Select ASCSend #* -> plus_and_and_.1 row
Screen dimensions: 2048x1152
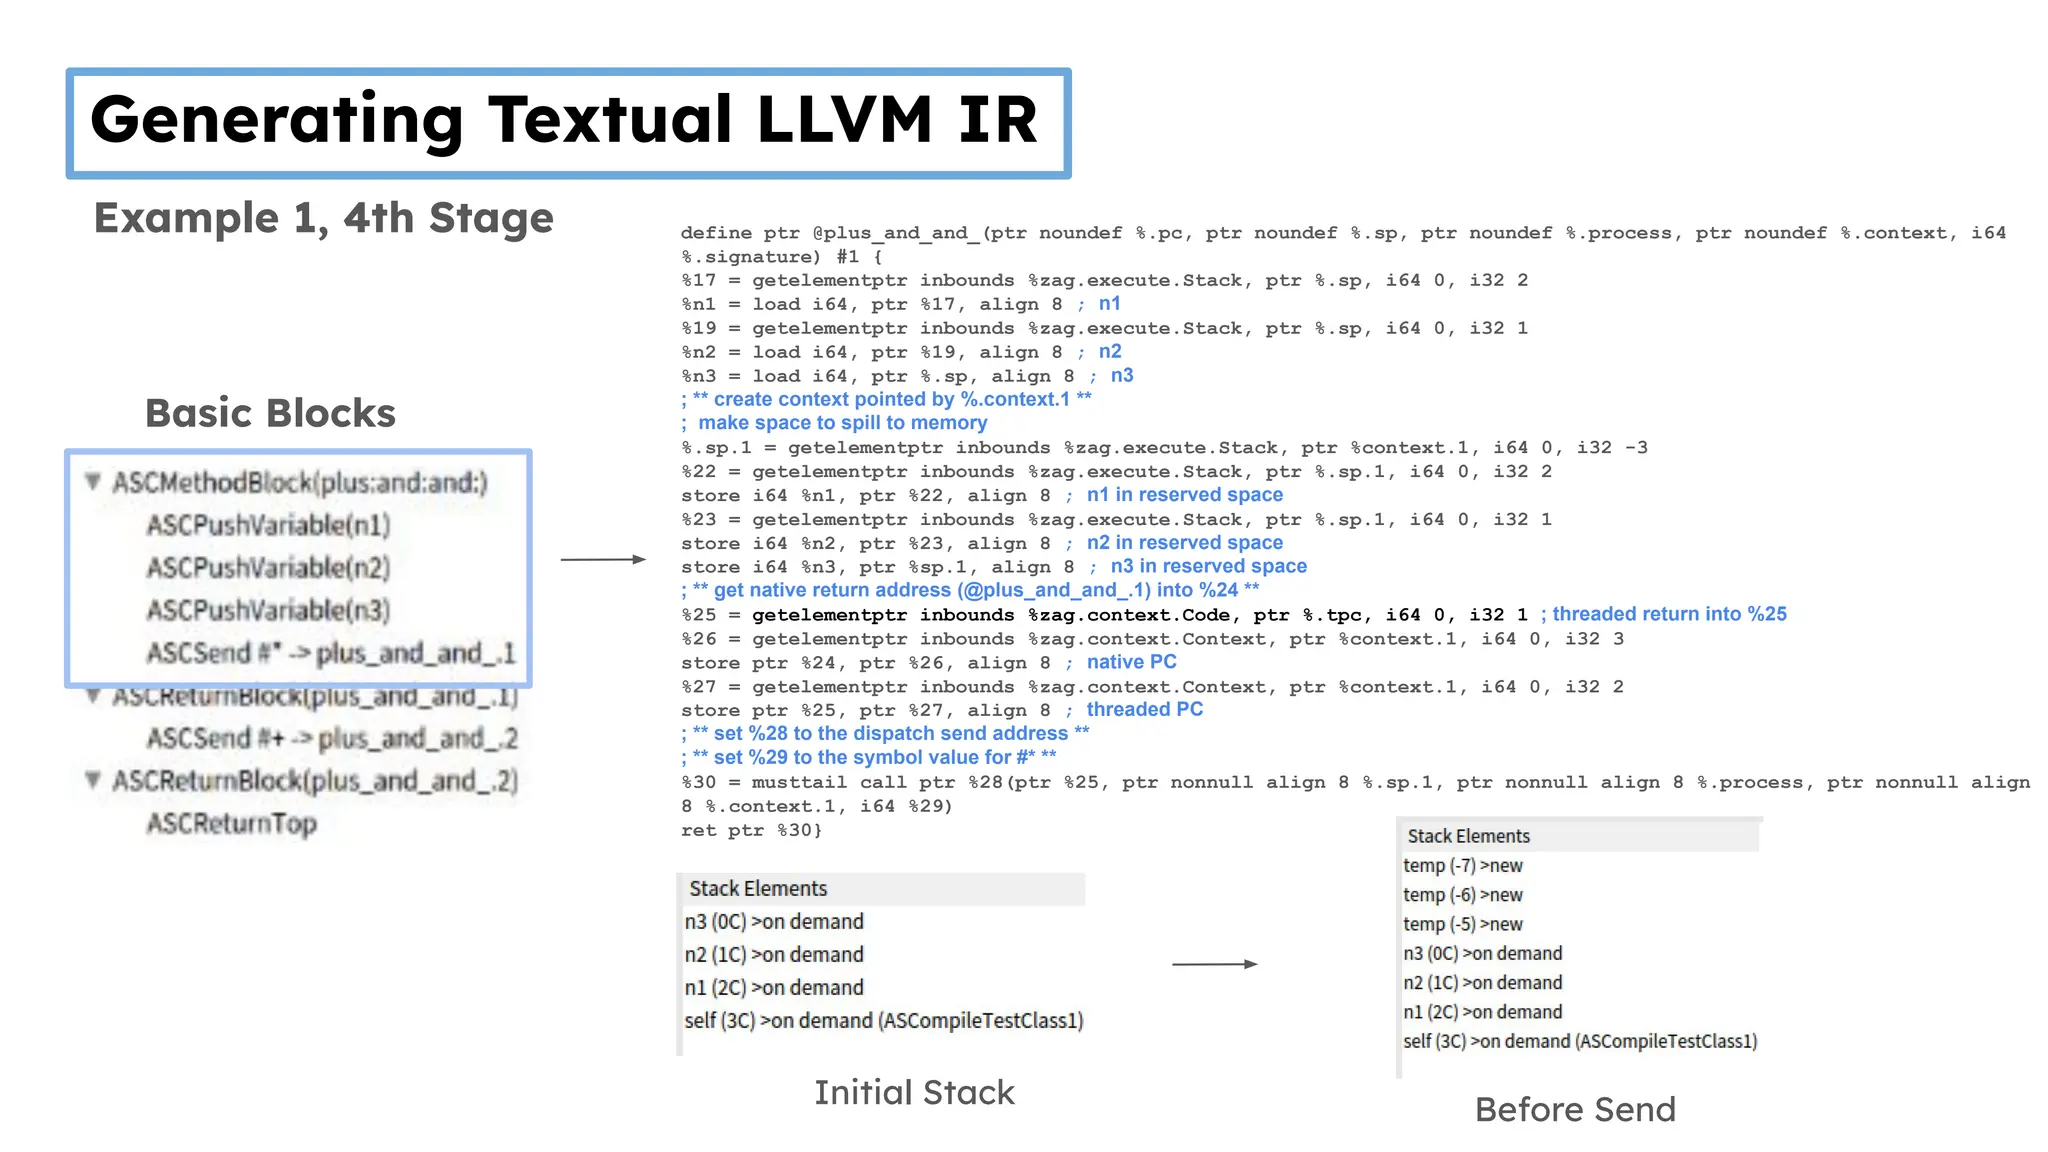[331, 653]
